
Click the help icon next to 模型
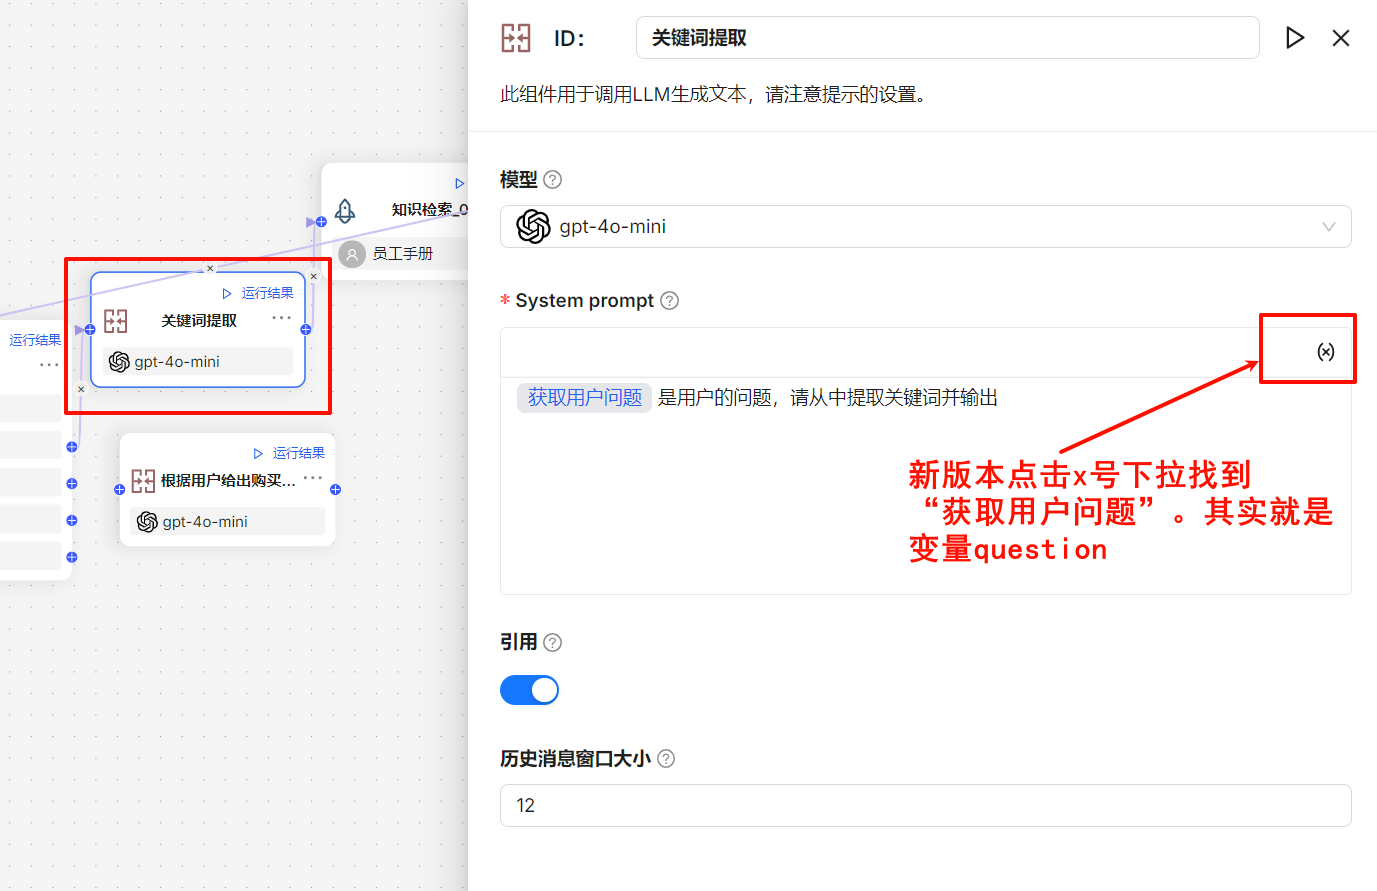[552, 180]
